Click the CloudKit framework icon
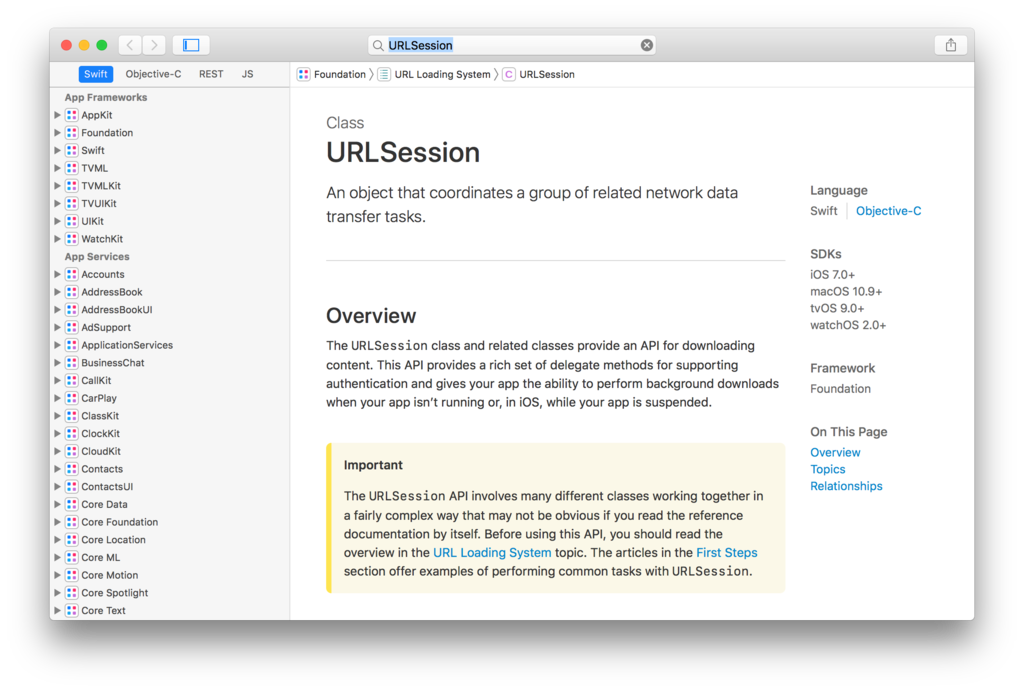1024x691 pixels. tap(72, 451)
